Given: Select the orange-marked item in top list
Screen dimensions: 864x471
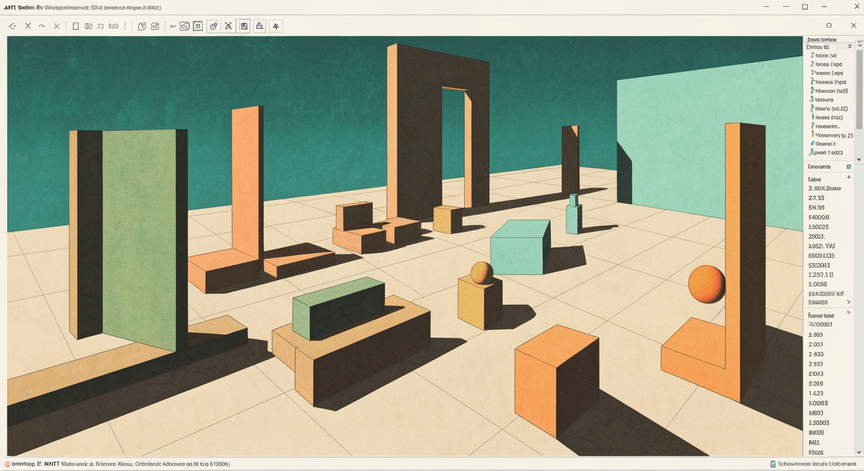Looking at the screenshot, I should (831, 134).
